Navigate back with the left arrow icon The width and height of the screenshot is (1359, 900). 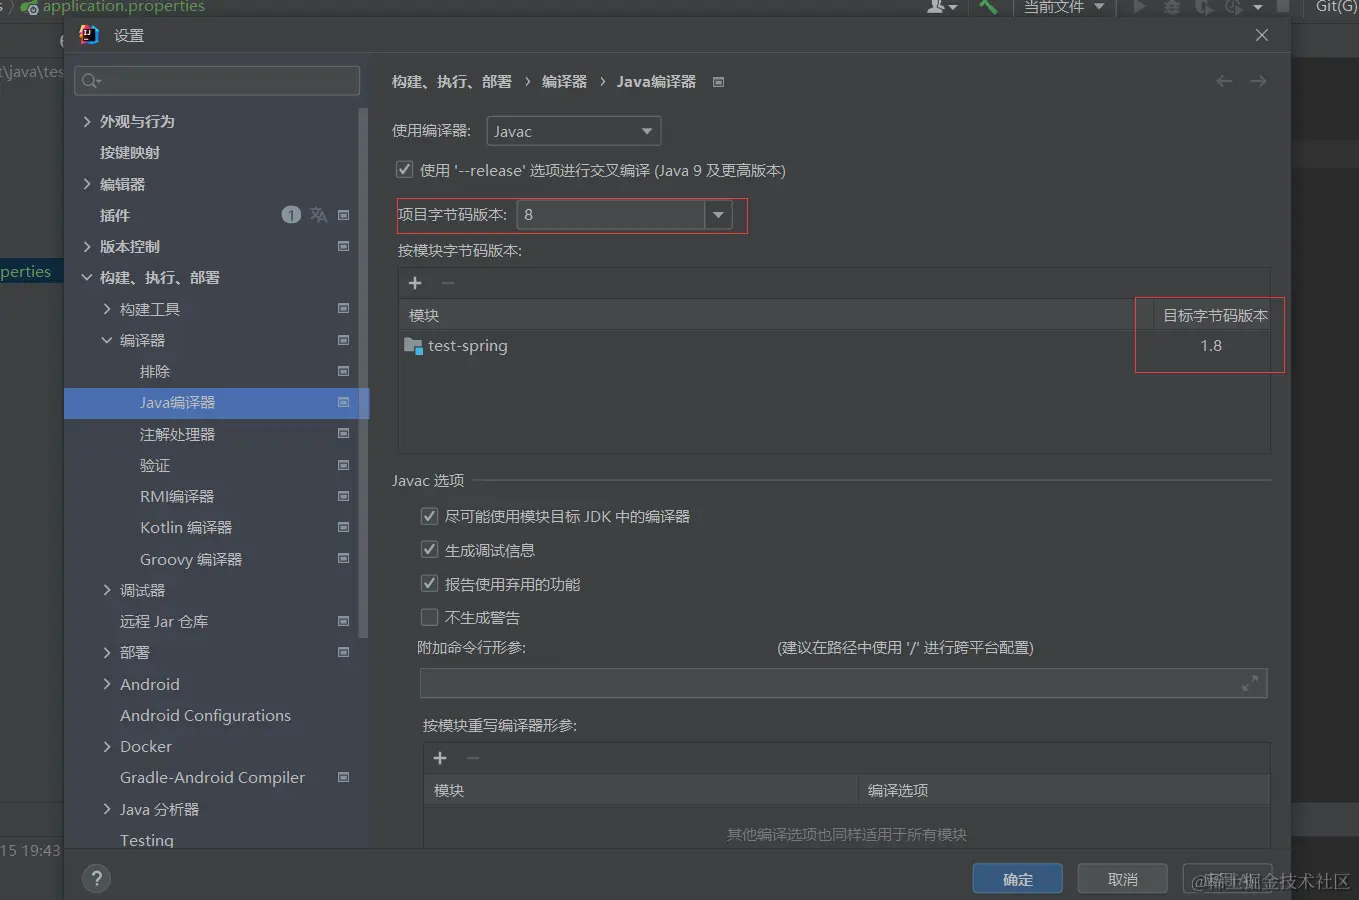pyautogui.click(x=1224, y=81)
